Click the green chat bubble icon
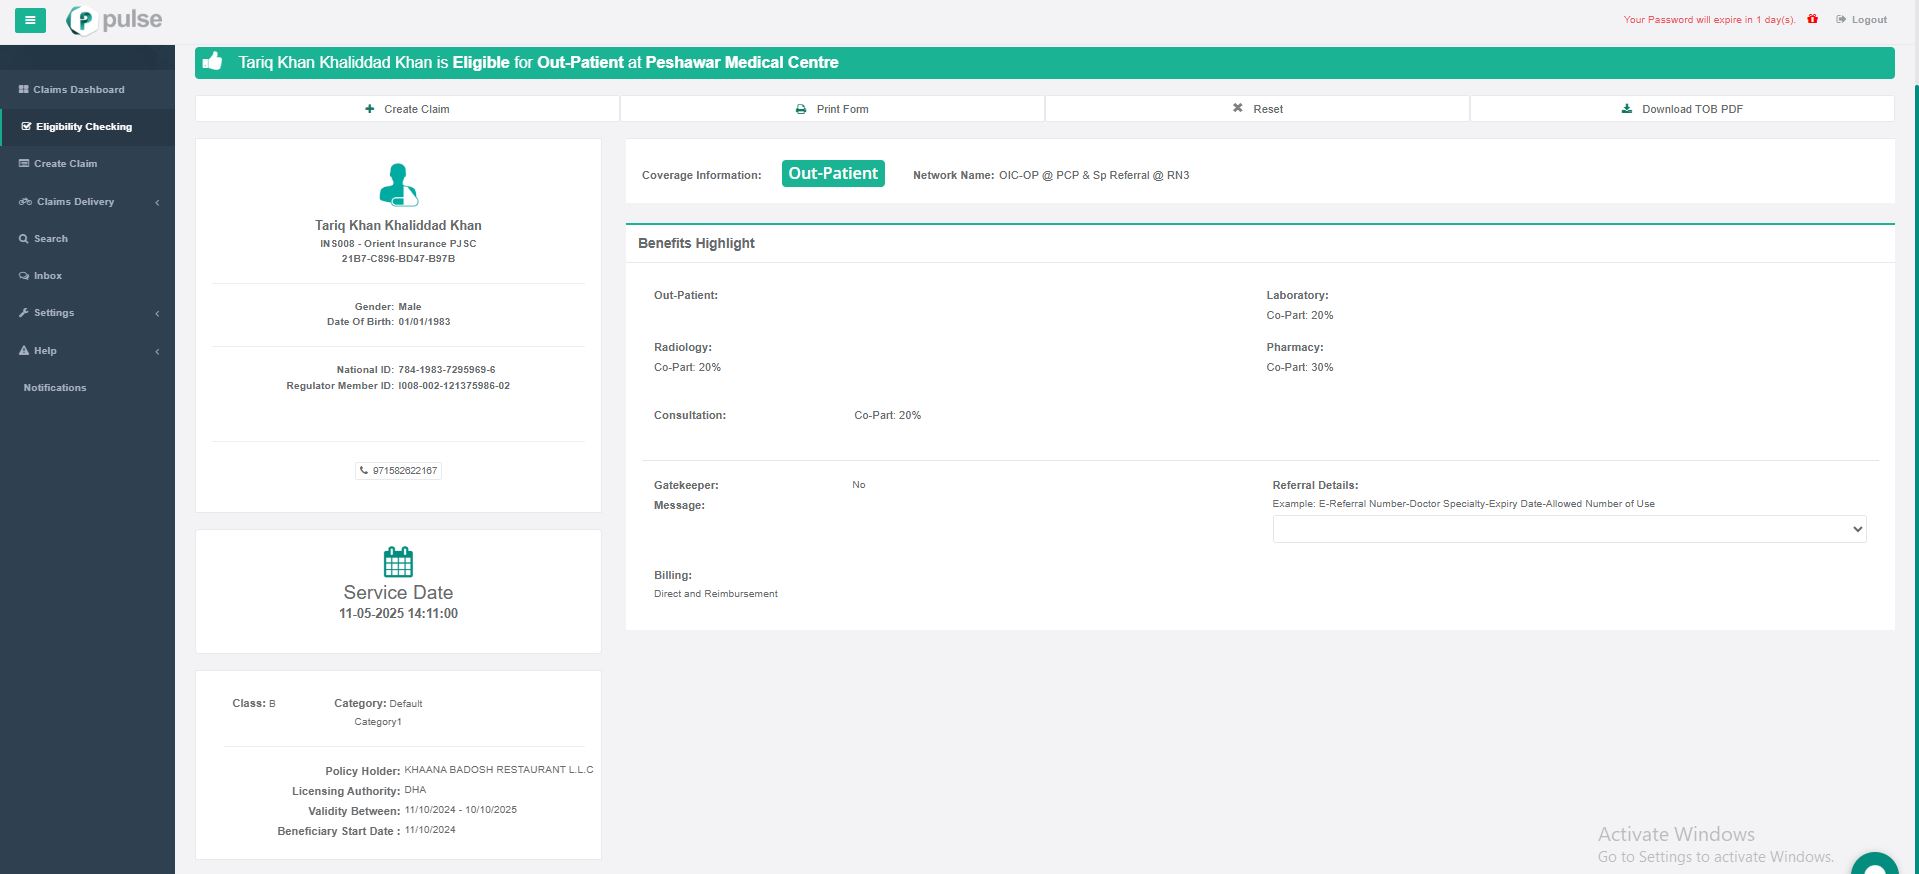 point(1873,866)
